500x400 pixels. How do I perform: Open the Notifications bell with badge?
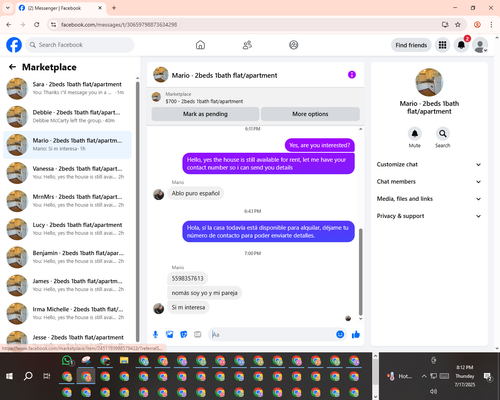tap(462, 45)
